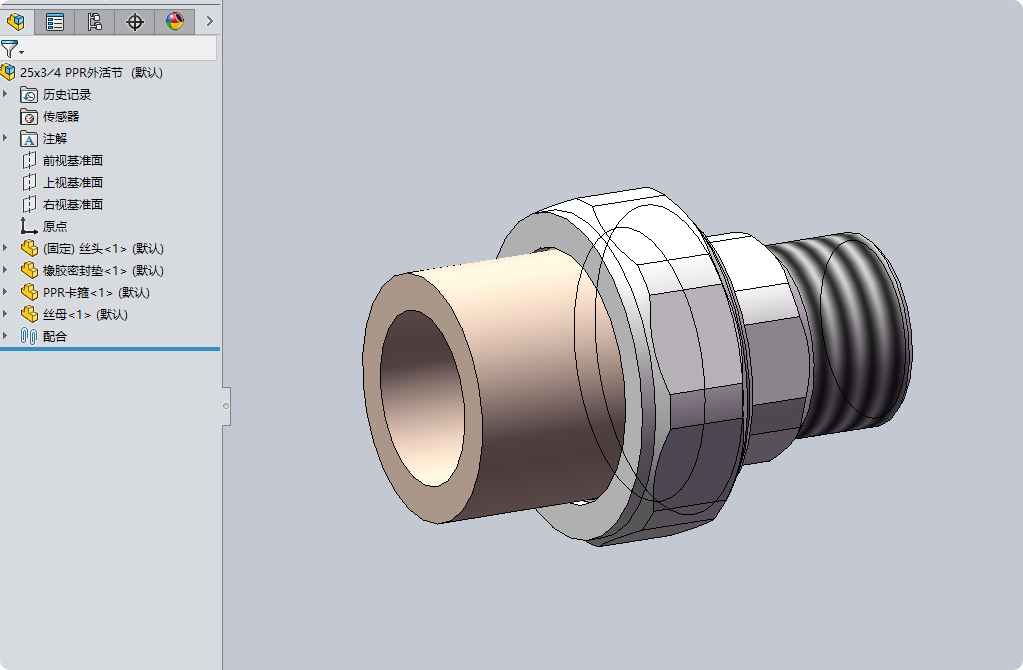The height and width of the screenshot is (670, 1023).
Task: Switch to the PropertyManager tab
Action: click(55, 22)
